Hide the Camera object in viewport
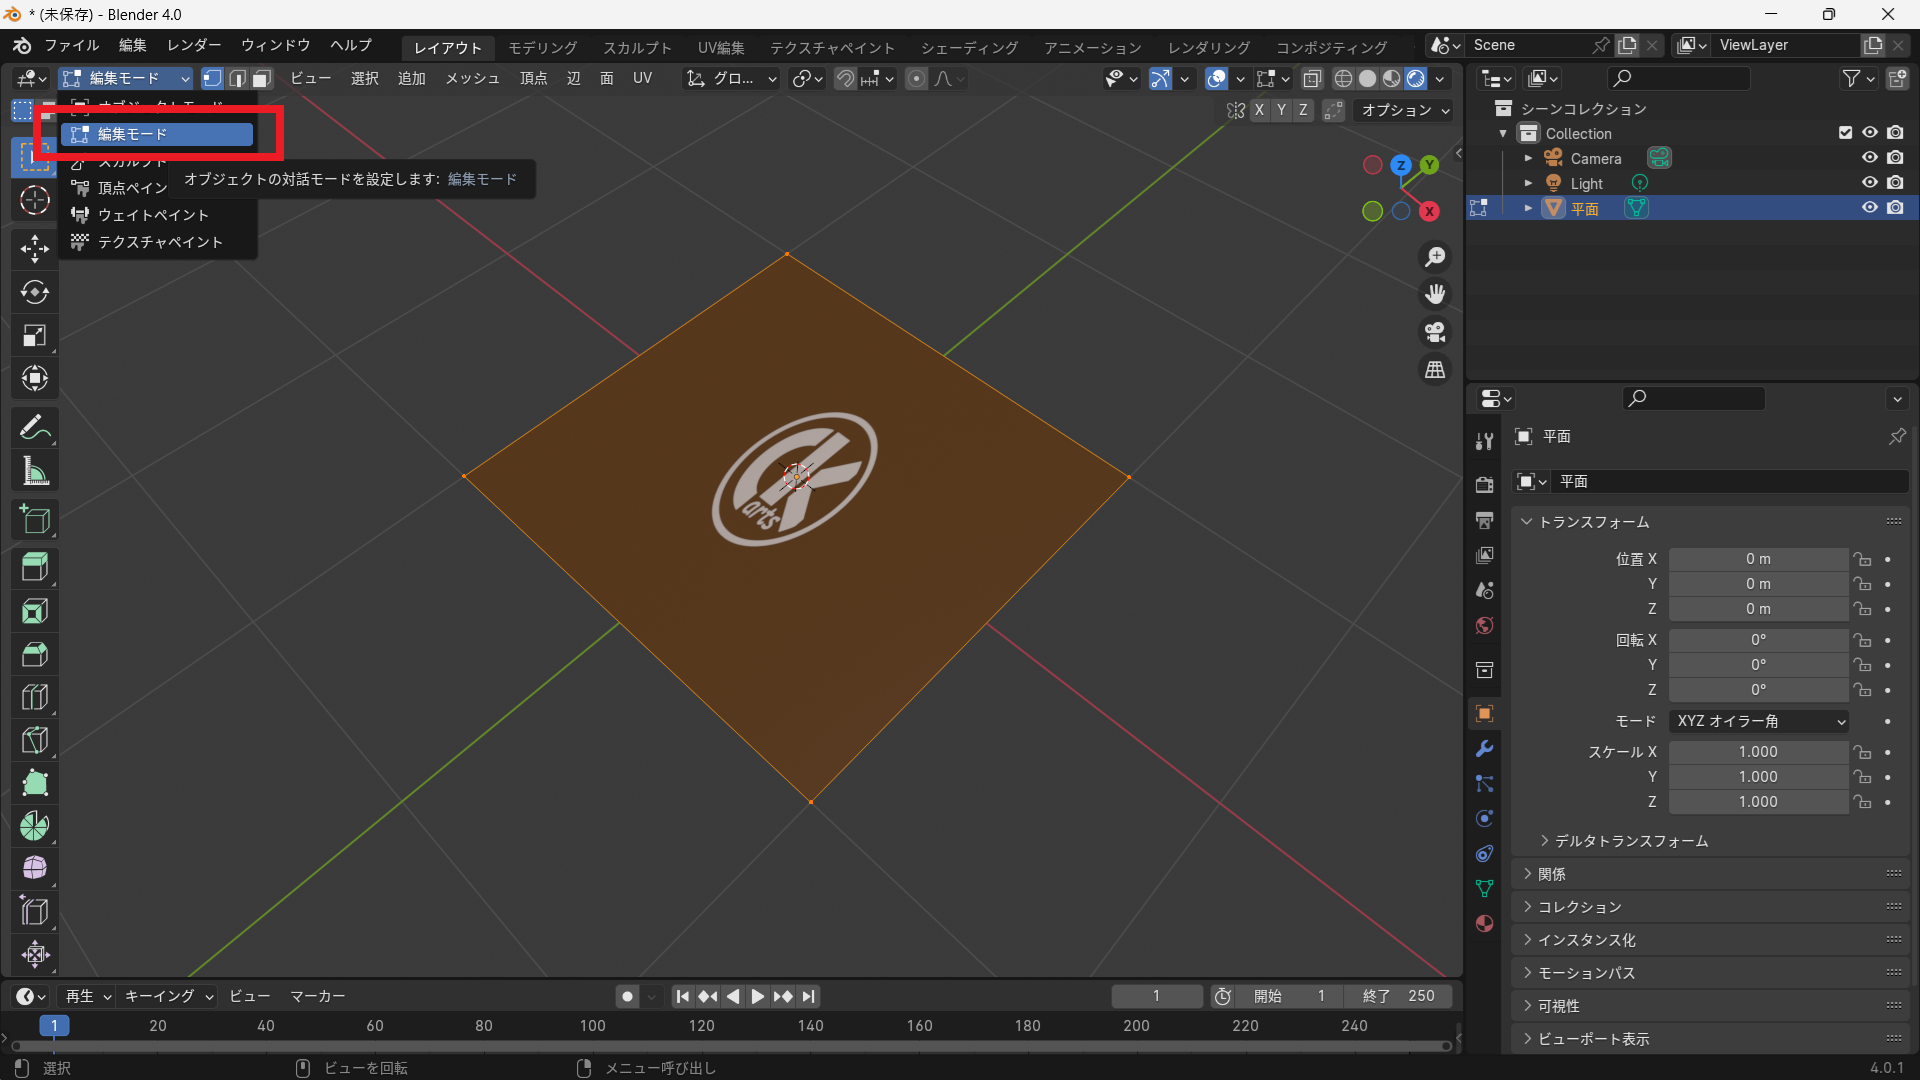 [x=1869, y=158]
